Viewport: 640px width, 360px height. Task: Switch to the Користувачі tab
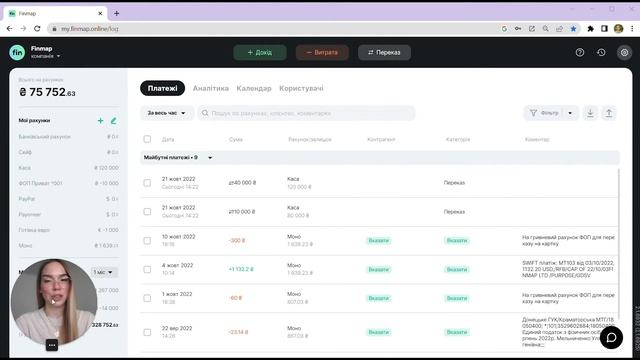pos(301,88)
